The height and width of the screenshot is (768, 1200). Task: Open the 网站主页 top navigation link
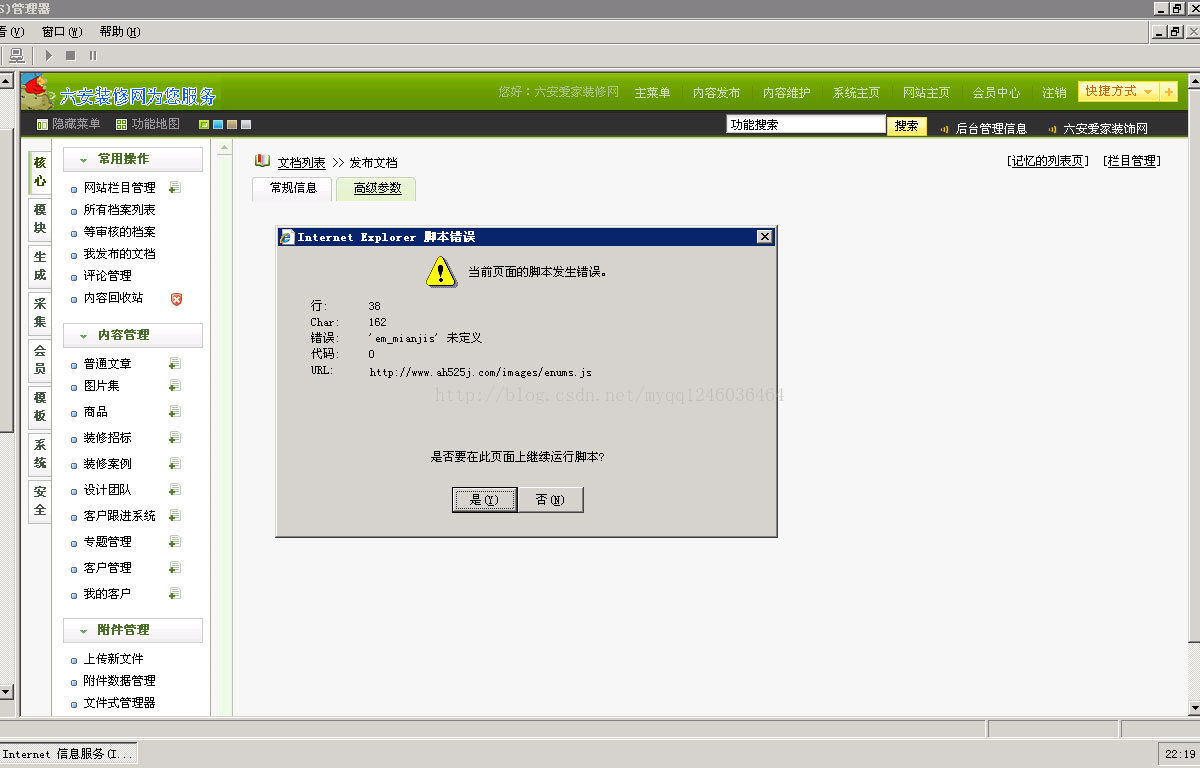pyautogui.click(x=927, y=92)
